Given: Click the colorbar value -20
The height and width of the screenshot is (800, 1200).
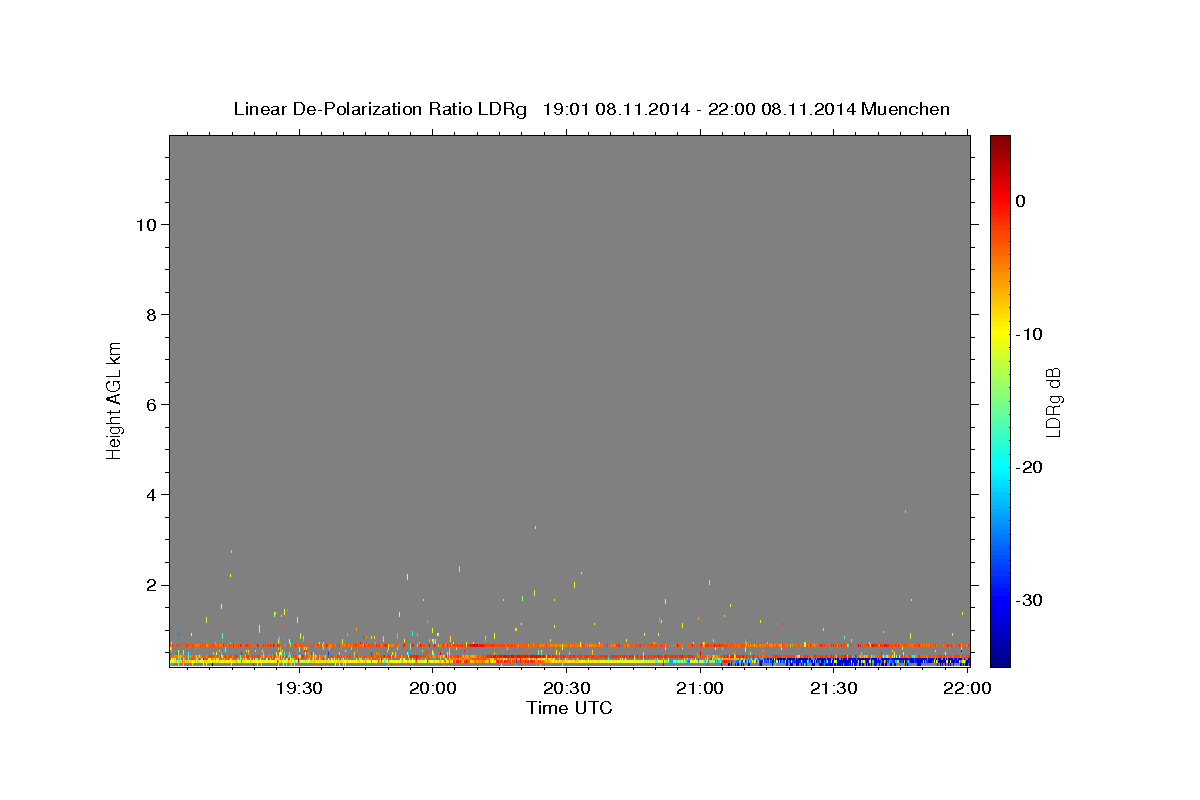Looking at the screenshot, I should [x=1029, y=467].
